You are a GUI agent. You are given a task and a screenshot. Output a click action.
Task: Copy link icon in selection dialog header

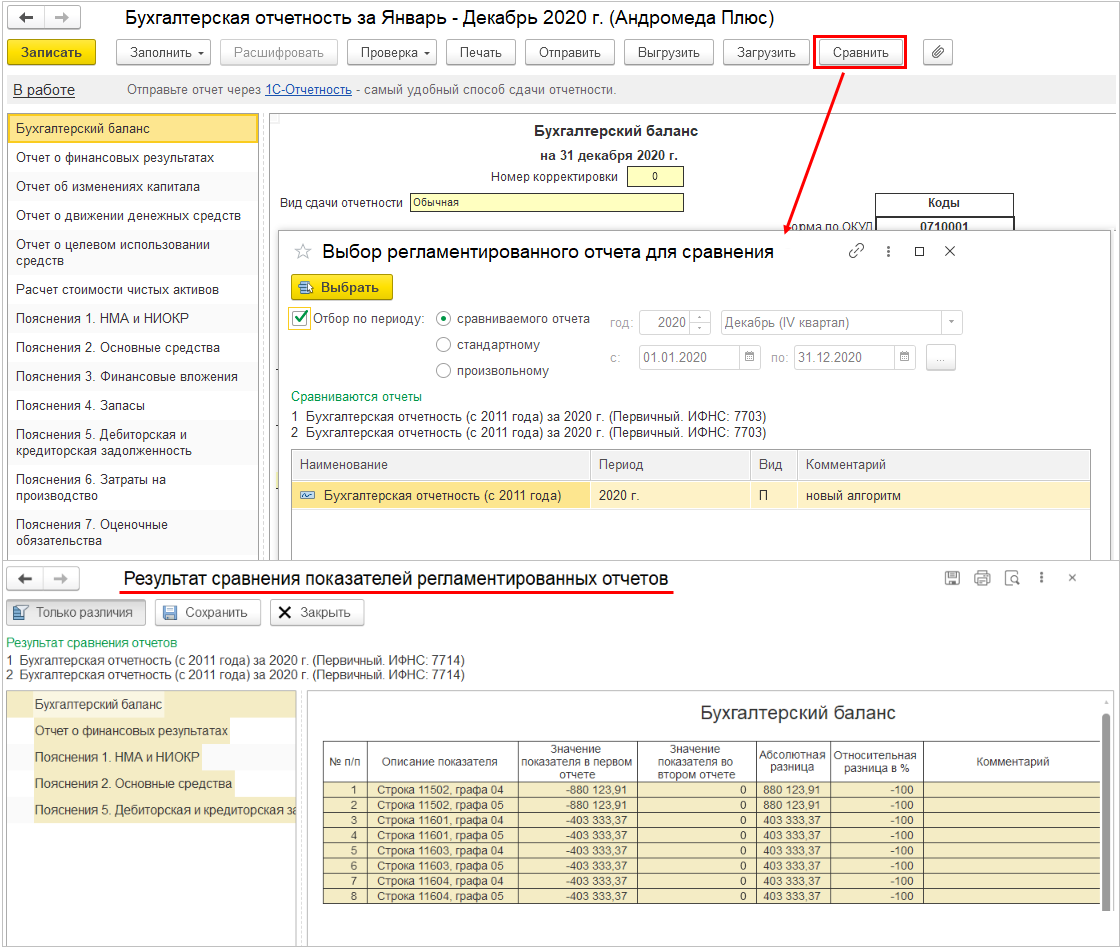point(856,252)
